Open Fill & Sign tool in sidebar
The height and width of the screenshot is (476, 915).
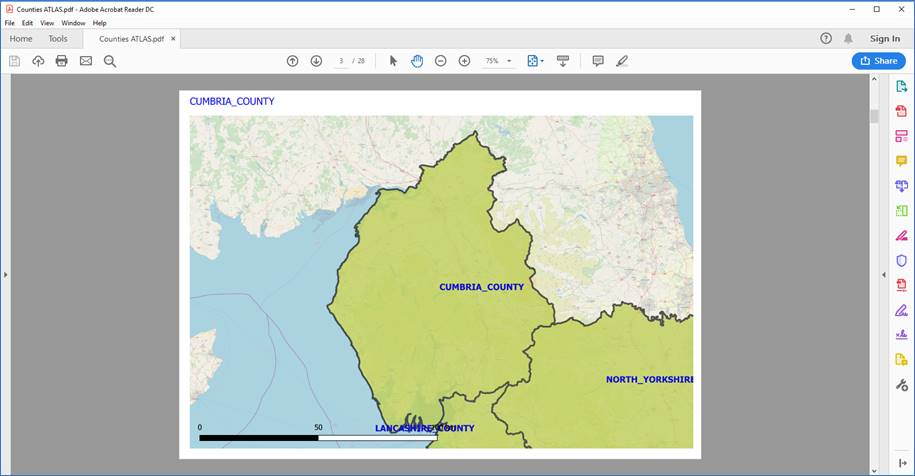[x=901, y=310]
